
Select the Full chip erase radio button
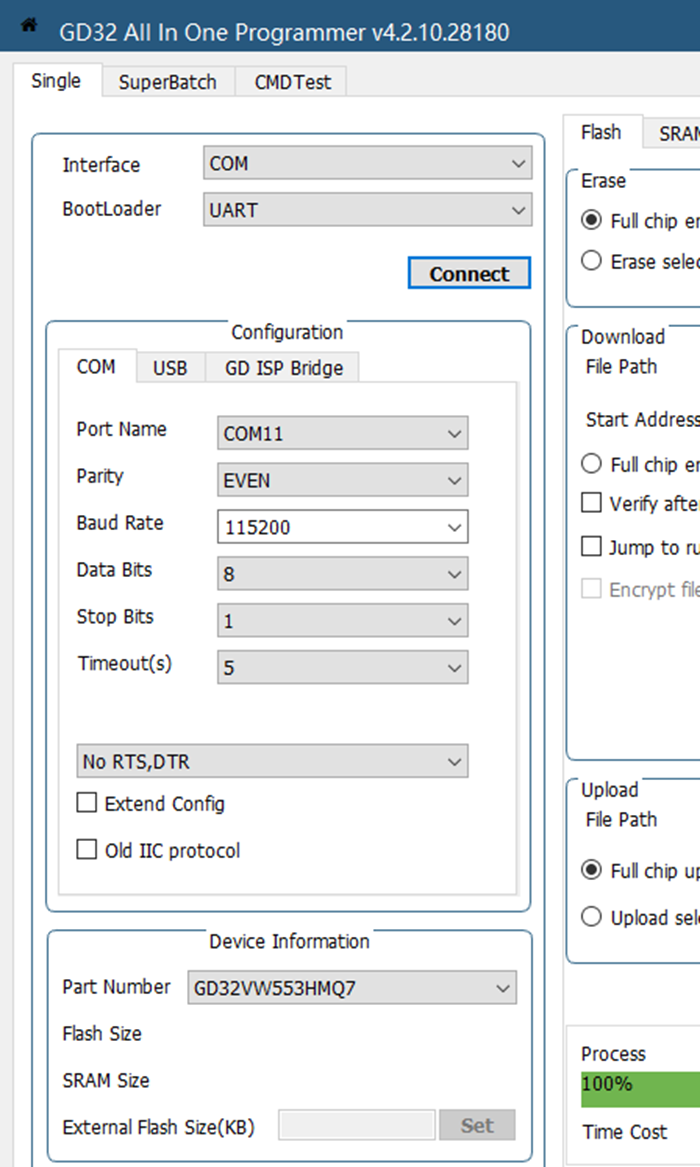[x=592, y=220]
